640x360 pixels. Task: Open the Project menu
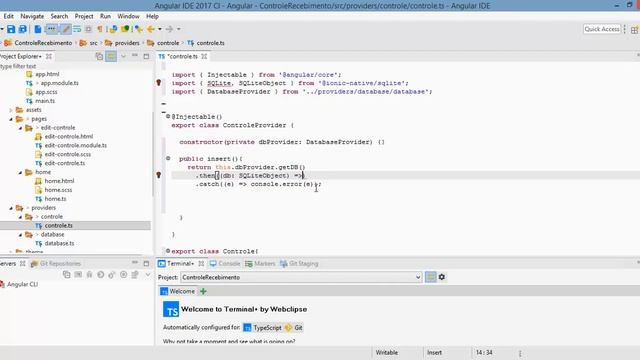(84, 16)
